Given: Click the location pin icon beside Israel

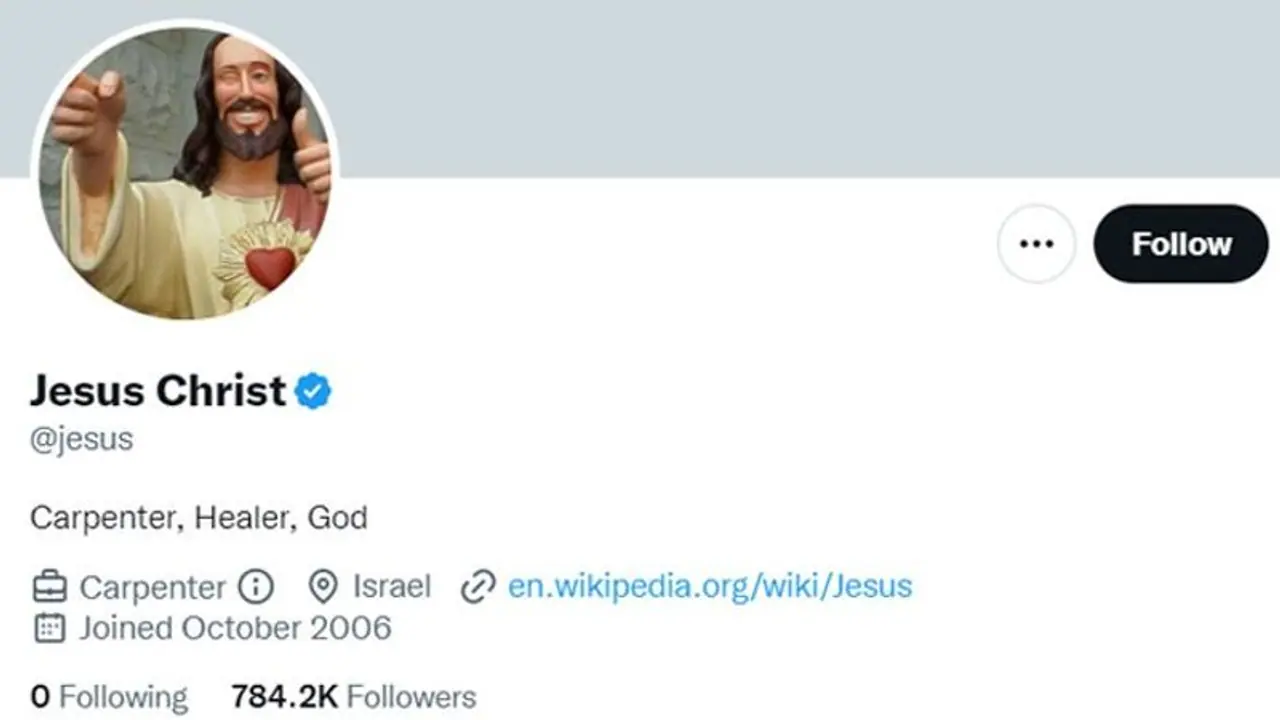Looking at the screenshot, I should pos(325,587).
